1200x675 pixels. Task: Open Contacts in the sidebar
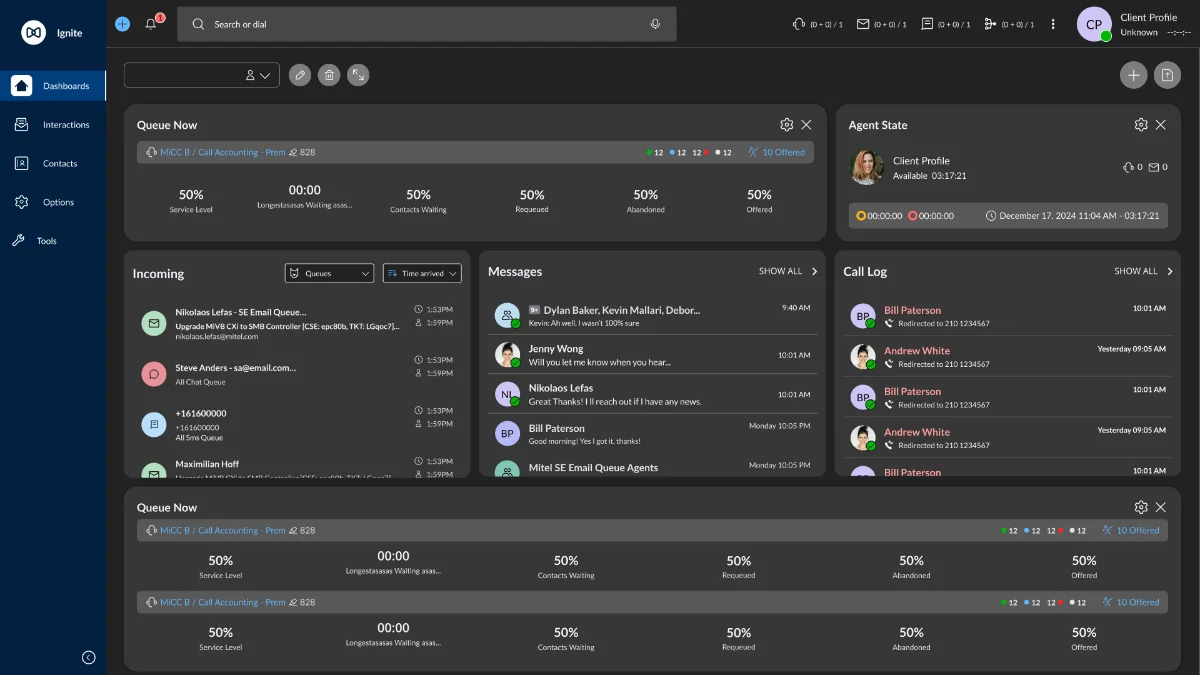pyautogui.click(x=53, y=163)
